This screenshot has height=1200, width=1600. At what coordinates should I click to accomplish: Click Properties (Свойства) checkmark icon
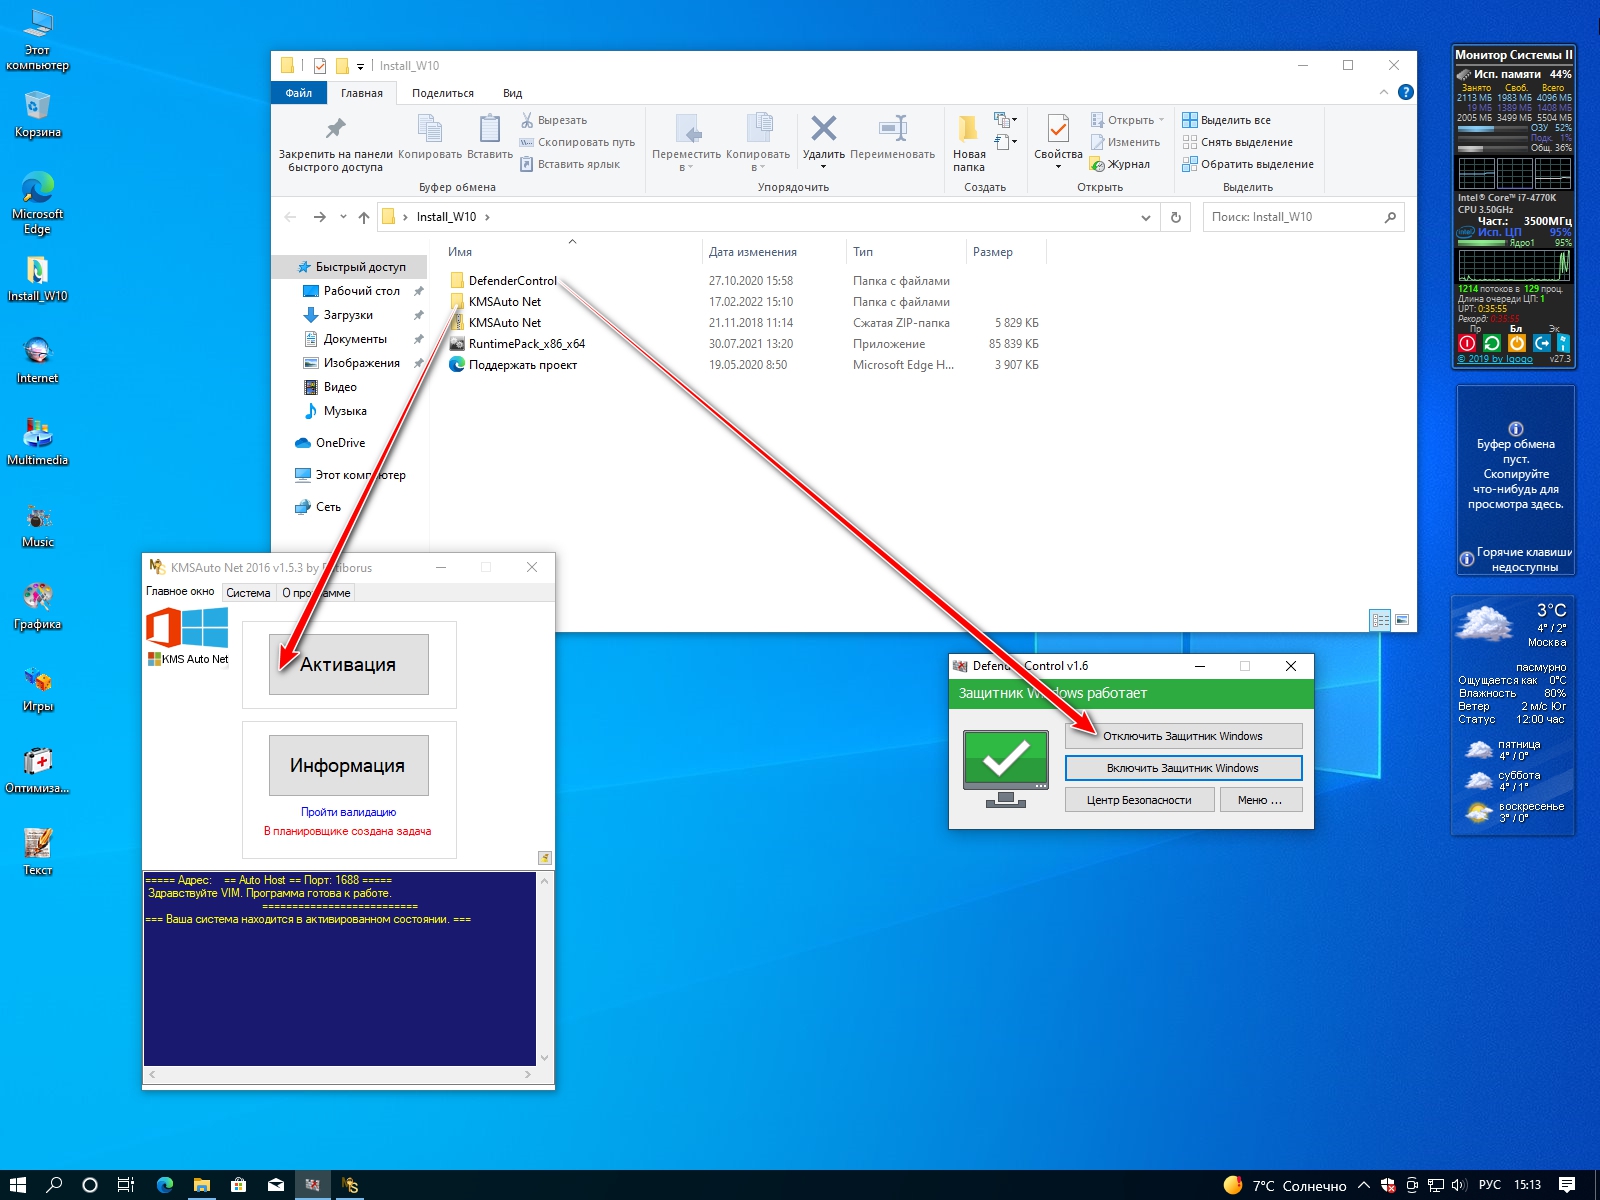(x=1058, y=129)
